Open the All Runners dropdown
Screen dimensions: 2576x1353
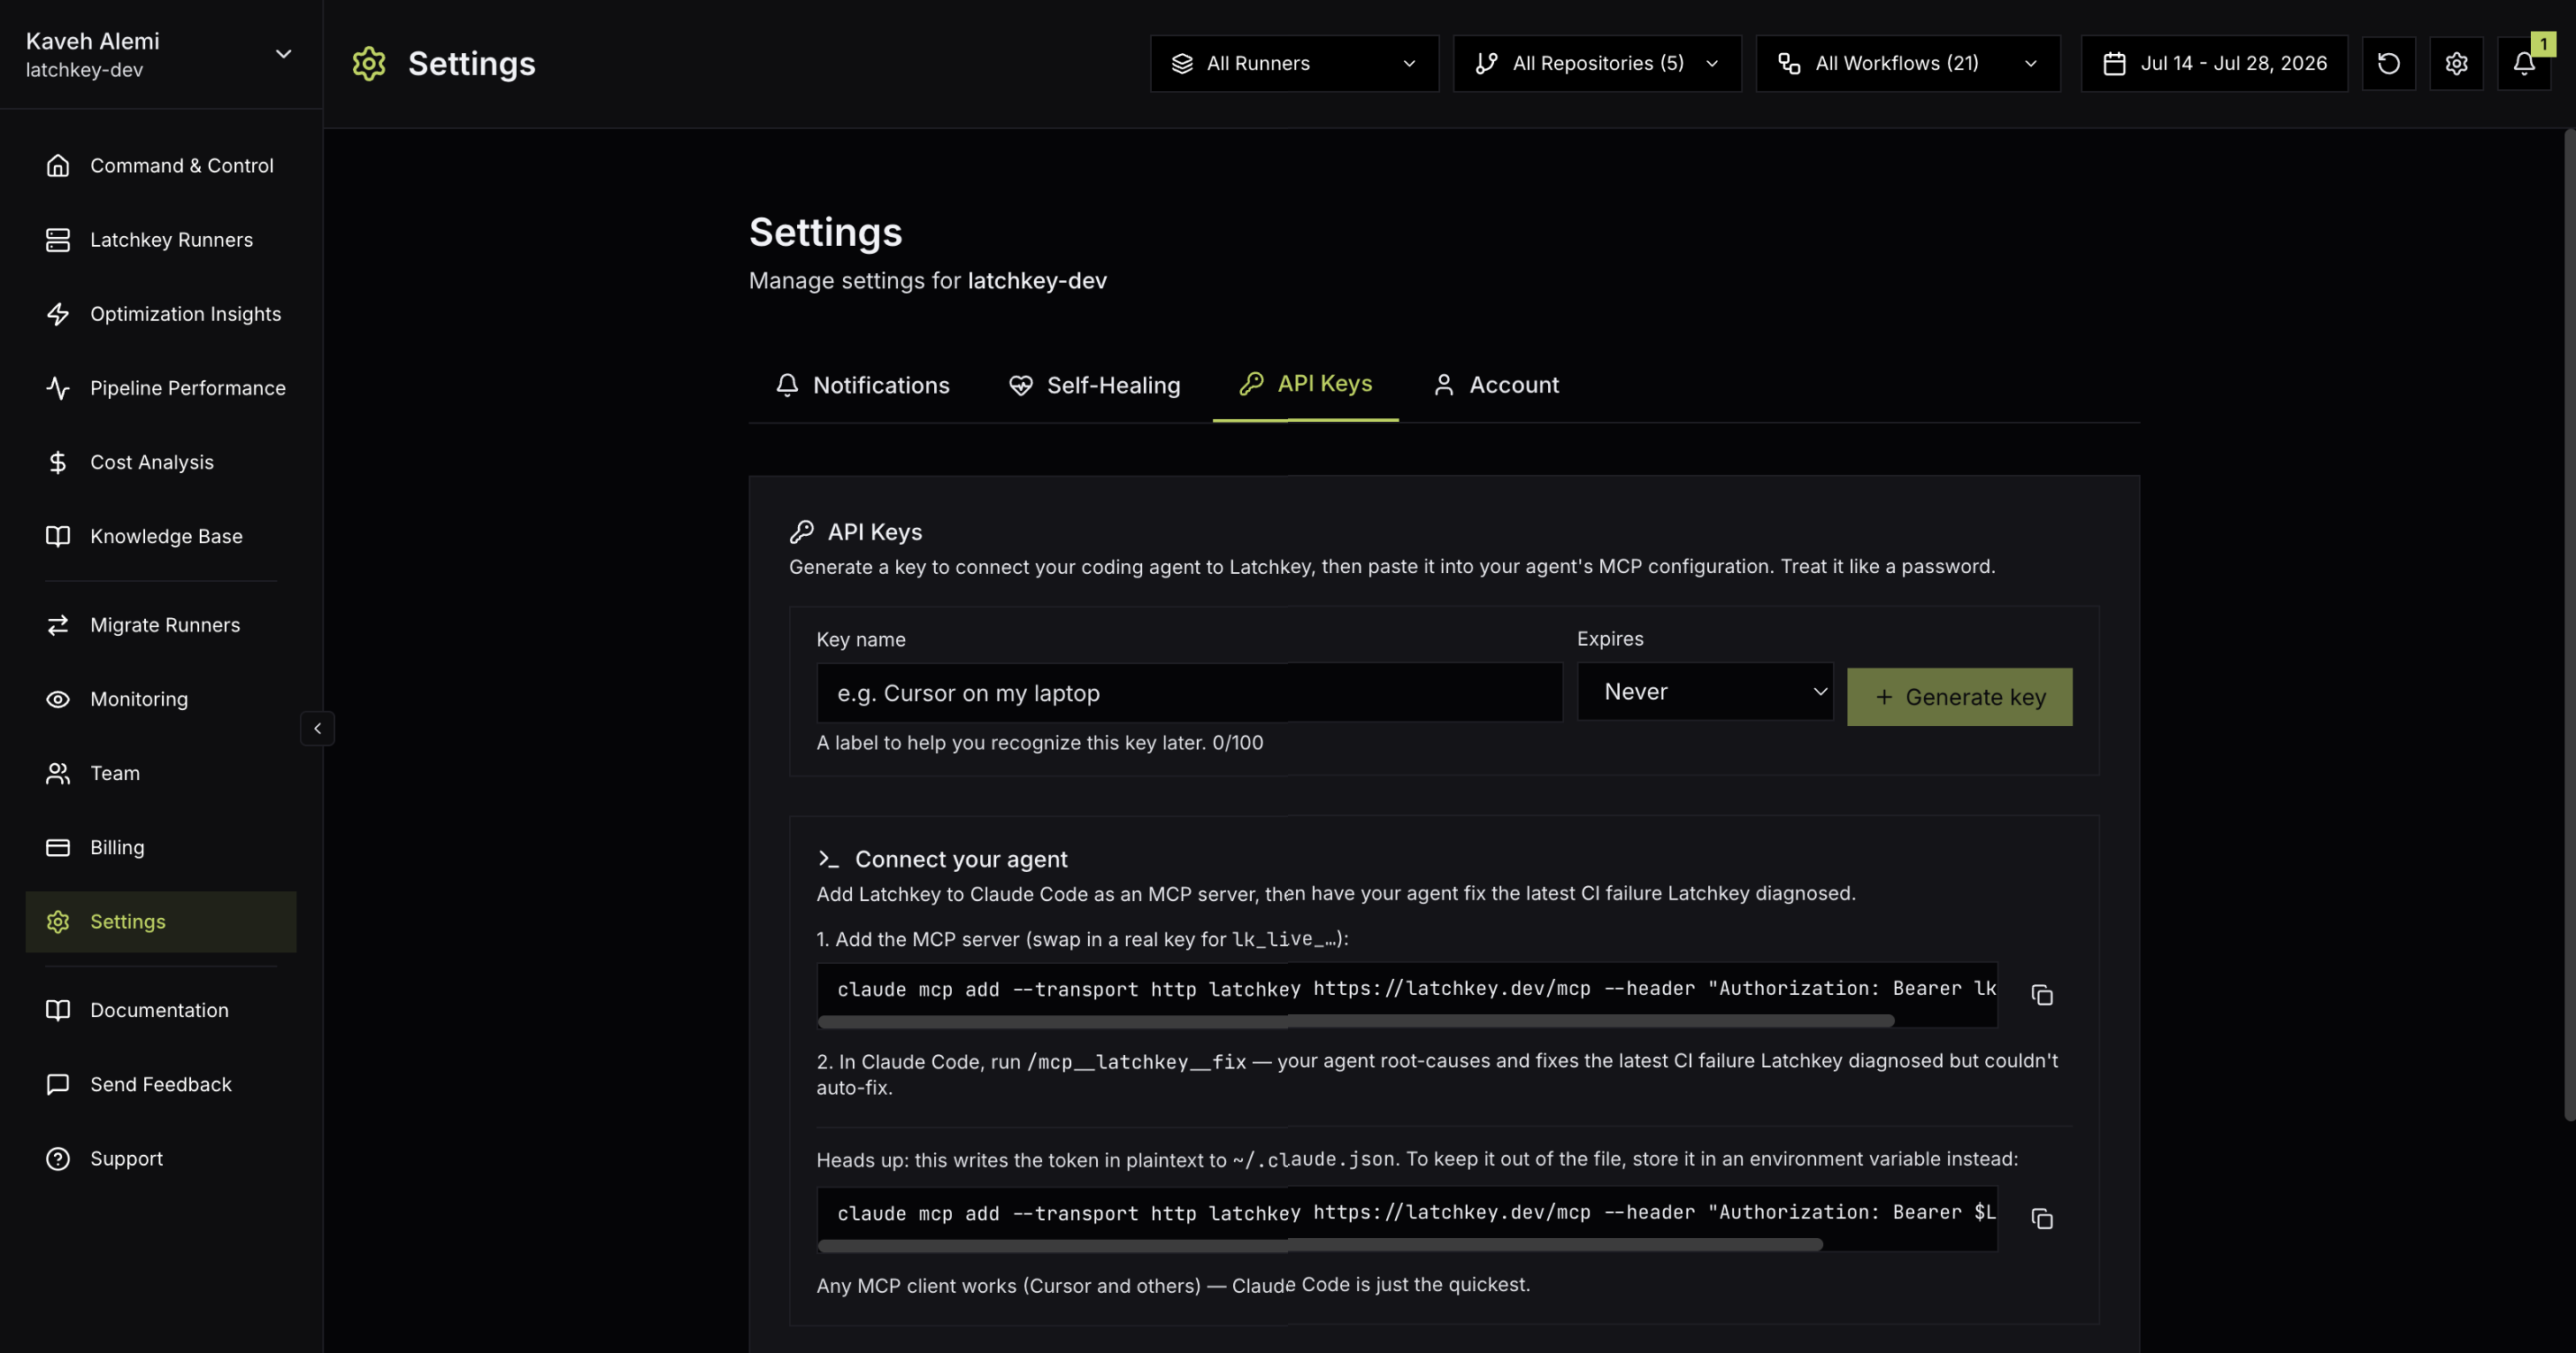pyautogui.click(x=1294, y=63)
